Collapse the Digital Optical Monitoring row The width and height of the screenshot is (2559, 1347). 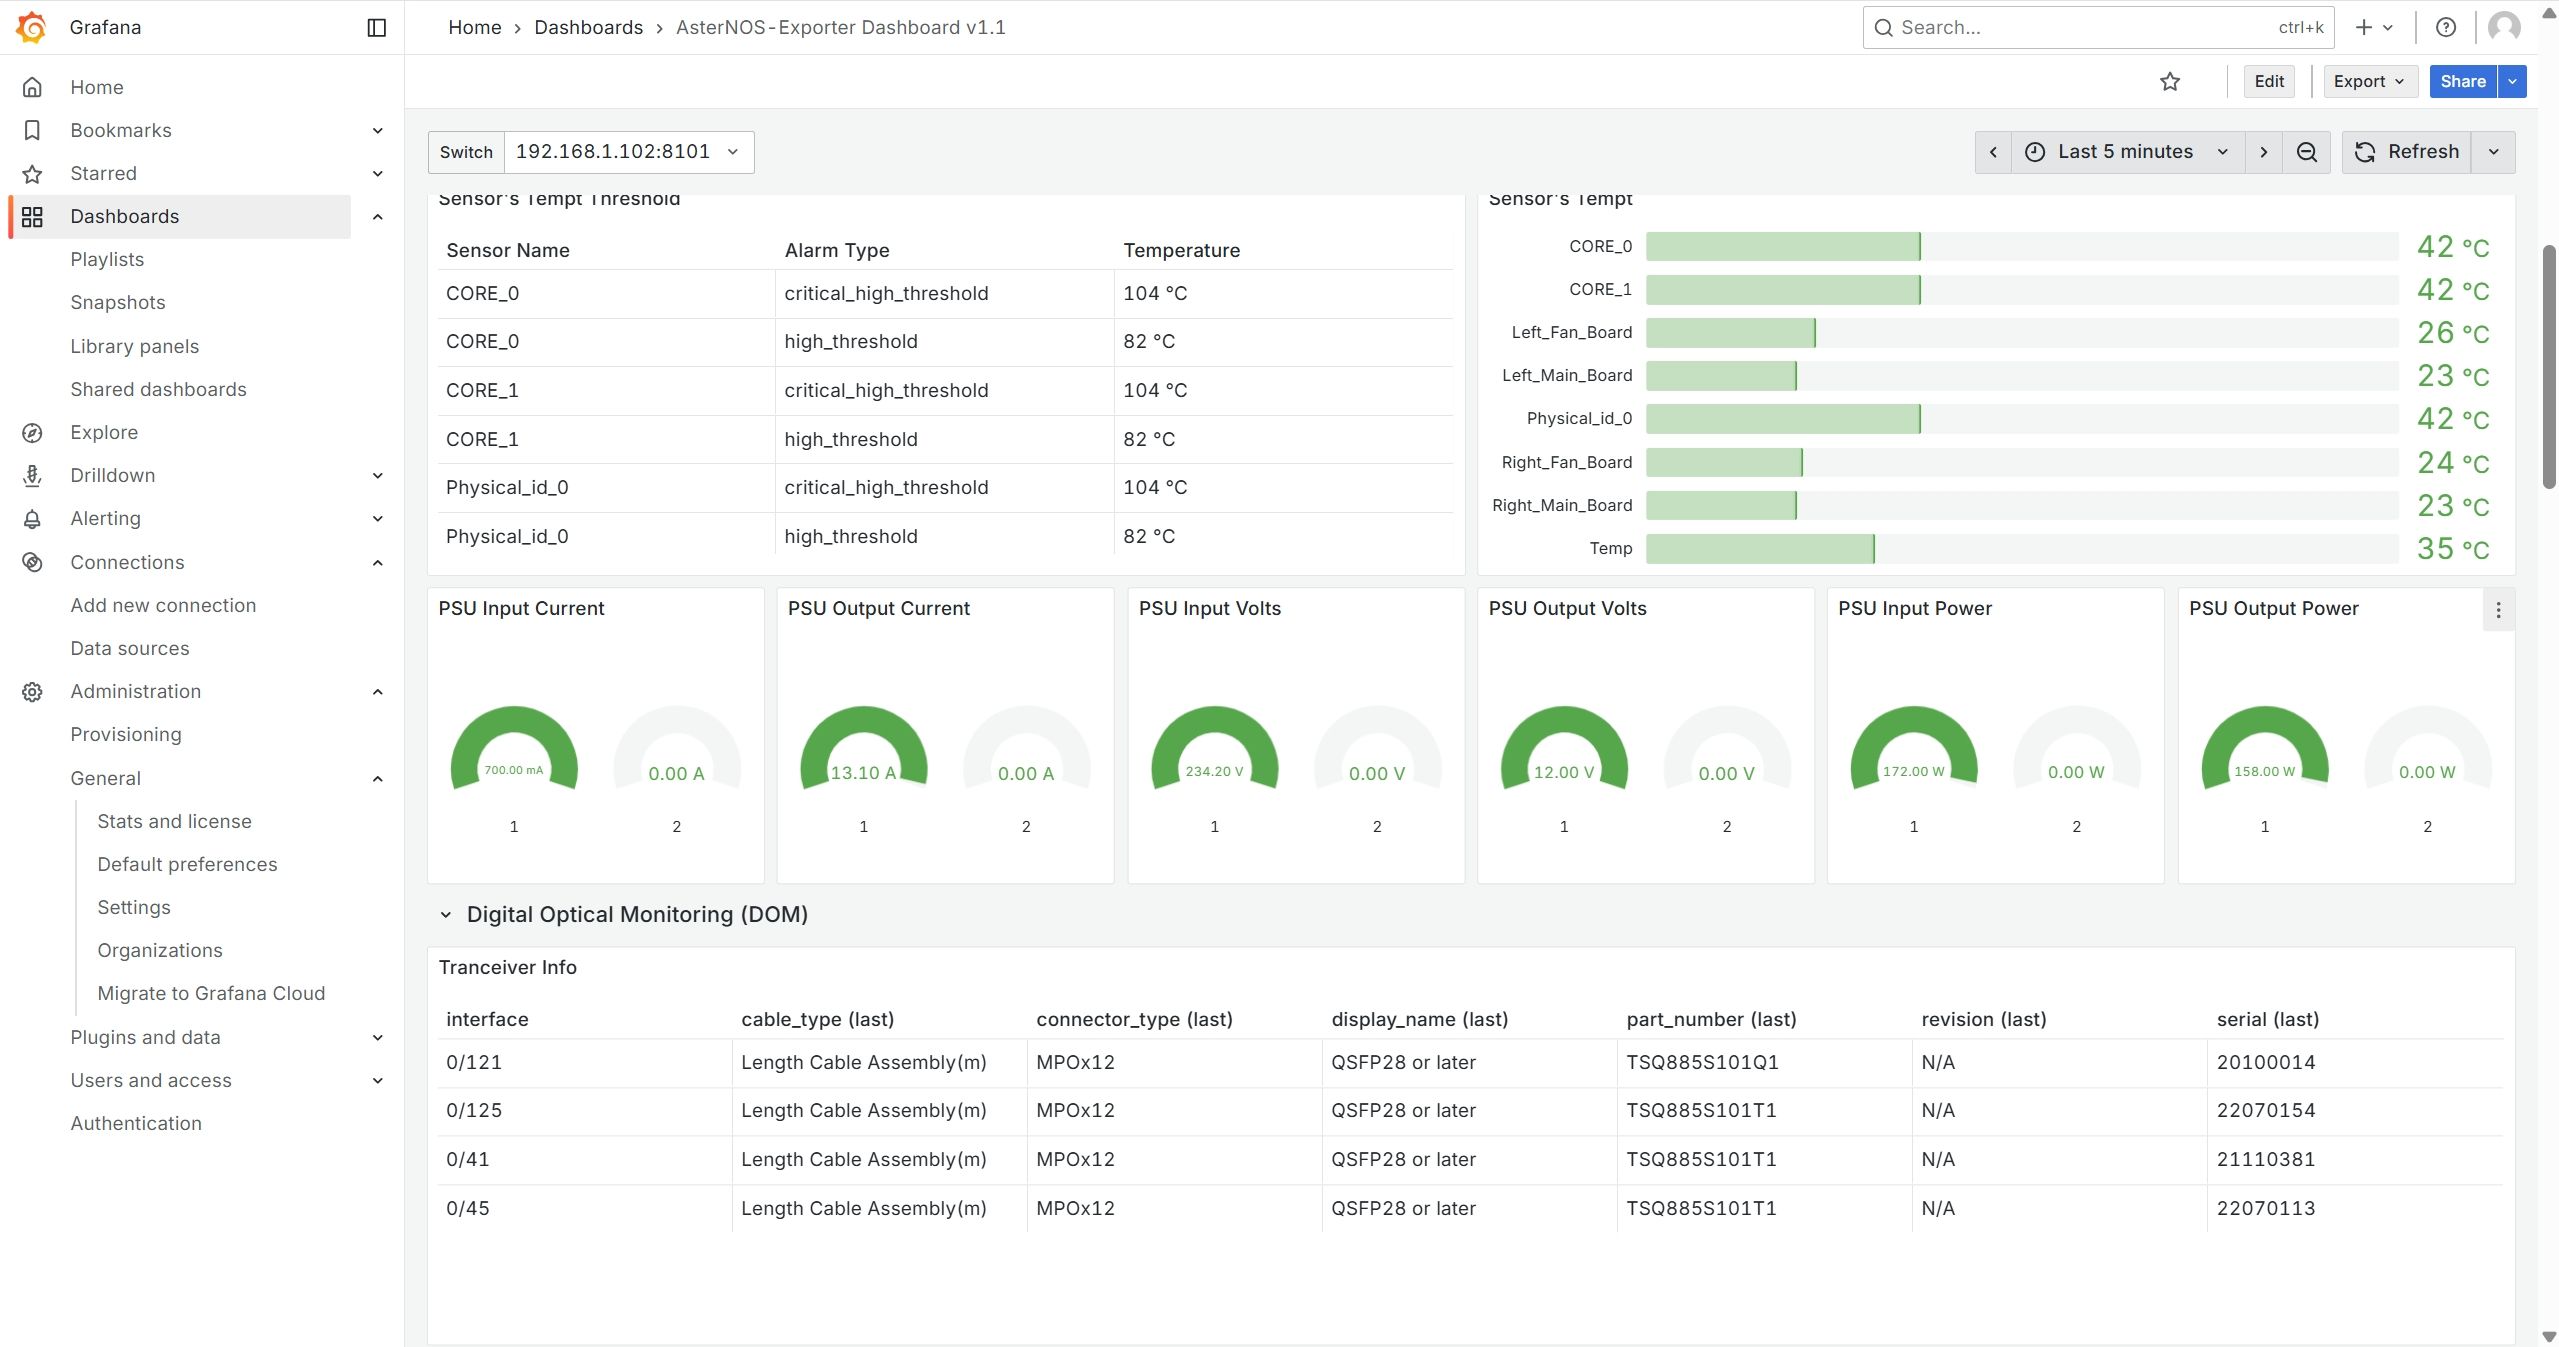446,915
